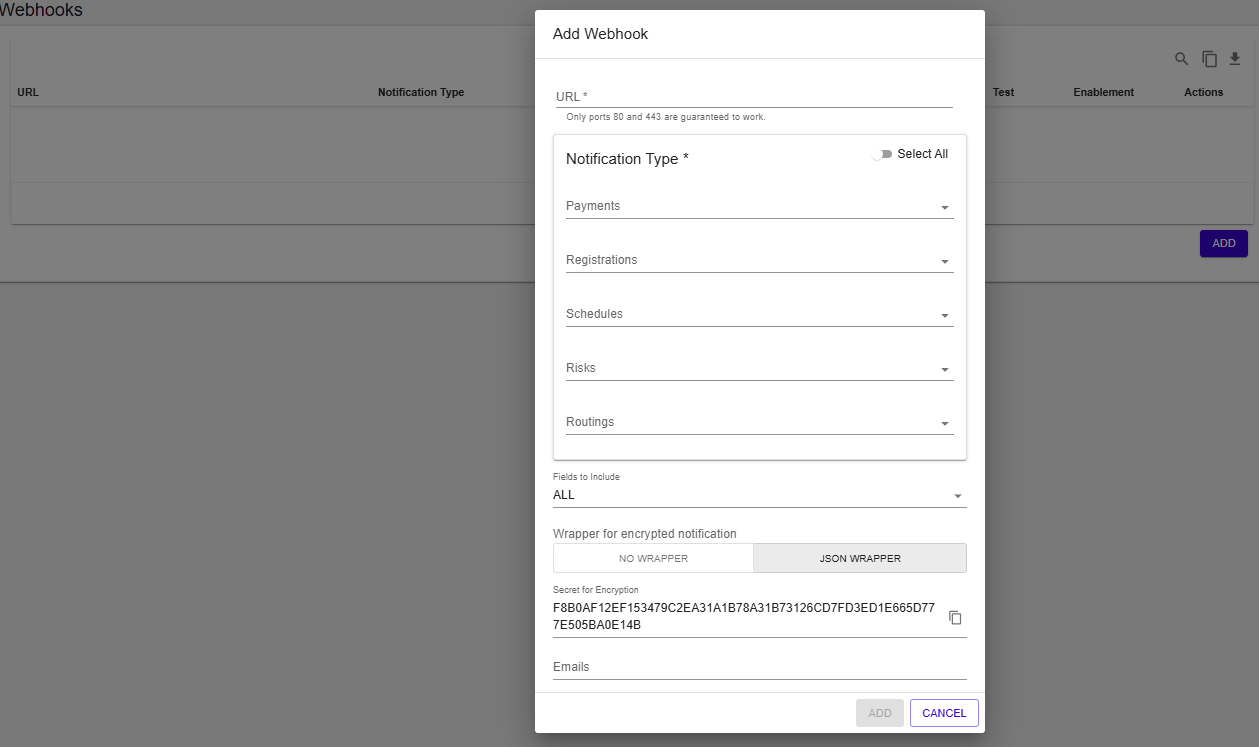Viewport: 1259px width, 747px height.
Task: Click the Add Webhook dialog title
Action: click(601, 34)
